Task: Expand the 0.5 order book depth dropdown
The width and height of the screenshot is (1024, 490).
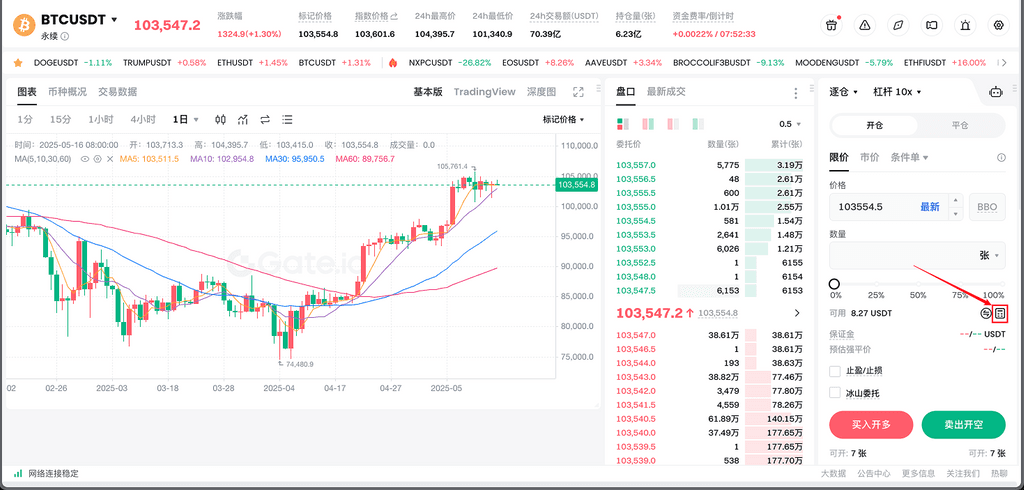Action: point(789,125)
